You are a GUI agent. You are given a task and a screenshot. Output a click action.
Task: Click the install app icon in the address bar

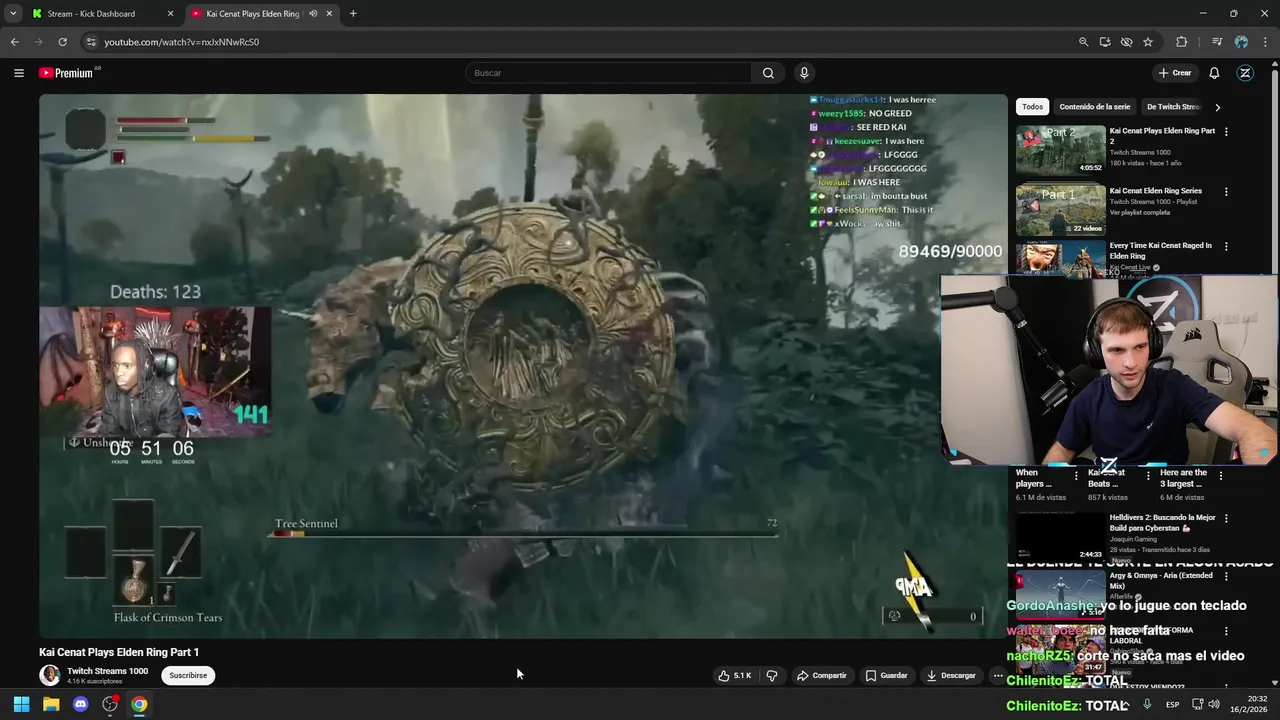pyautogui.click(x=1105, y=42)
